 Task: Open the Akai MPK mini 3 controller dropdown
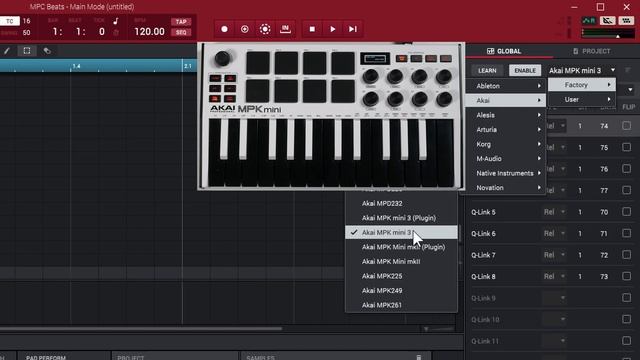tap(581, 71)
